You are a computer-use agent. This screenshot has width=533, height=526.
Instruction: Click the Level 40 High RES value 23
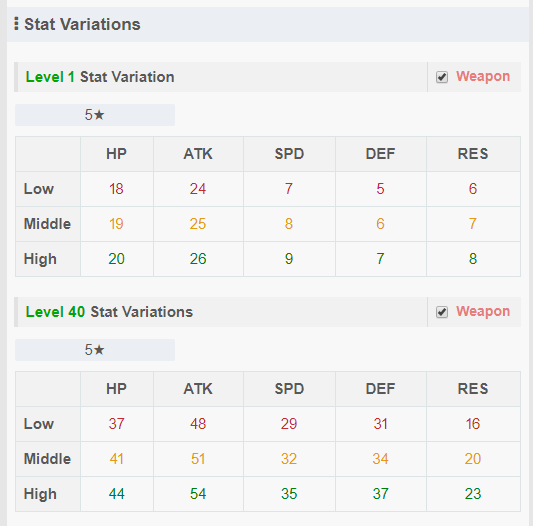(473, 494)
